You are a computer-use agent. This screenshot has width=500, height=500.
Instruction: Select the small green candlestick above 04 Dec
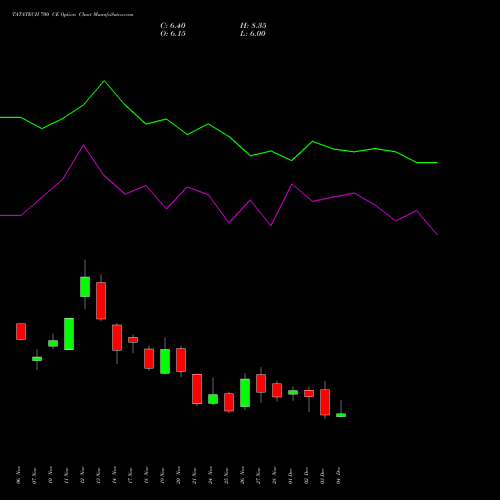[x=341, y=415]
